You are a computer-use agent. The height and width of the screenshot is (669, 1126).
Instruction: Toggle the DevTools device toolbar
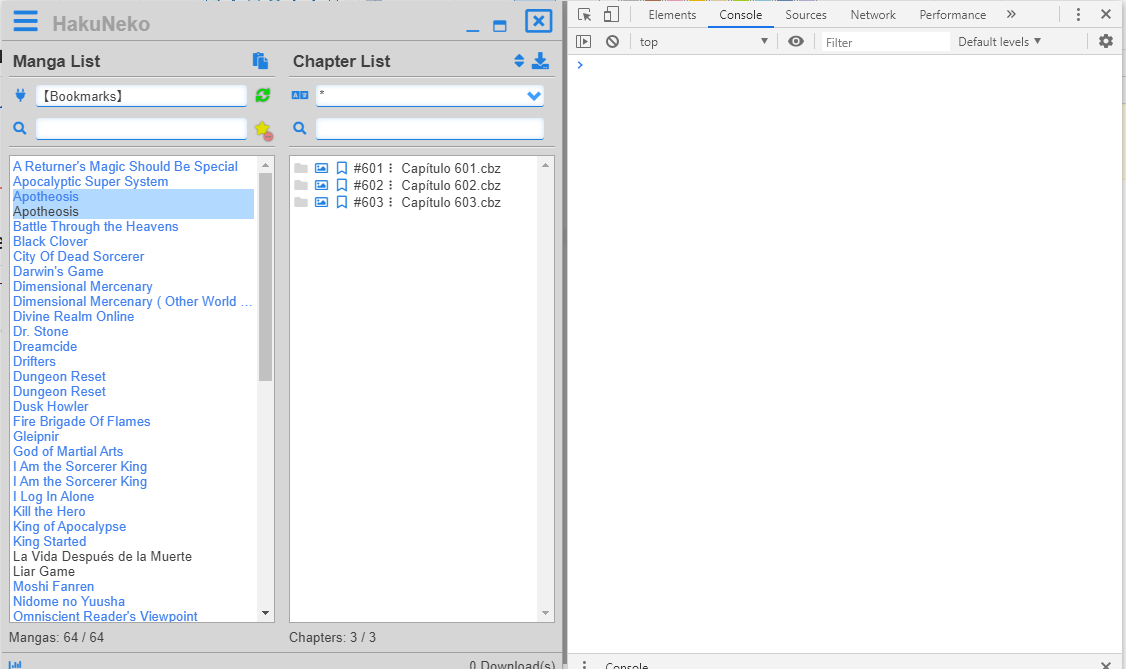click(611, 14)
